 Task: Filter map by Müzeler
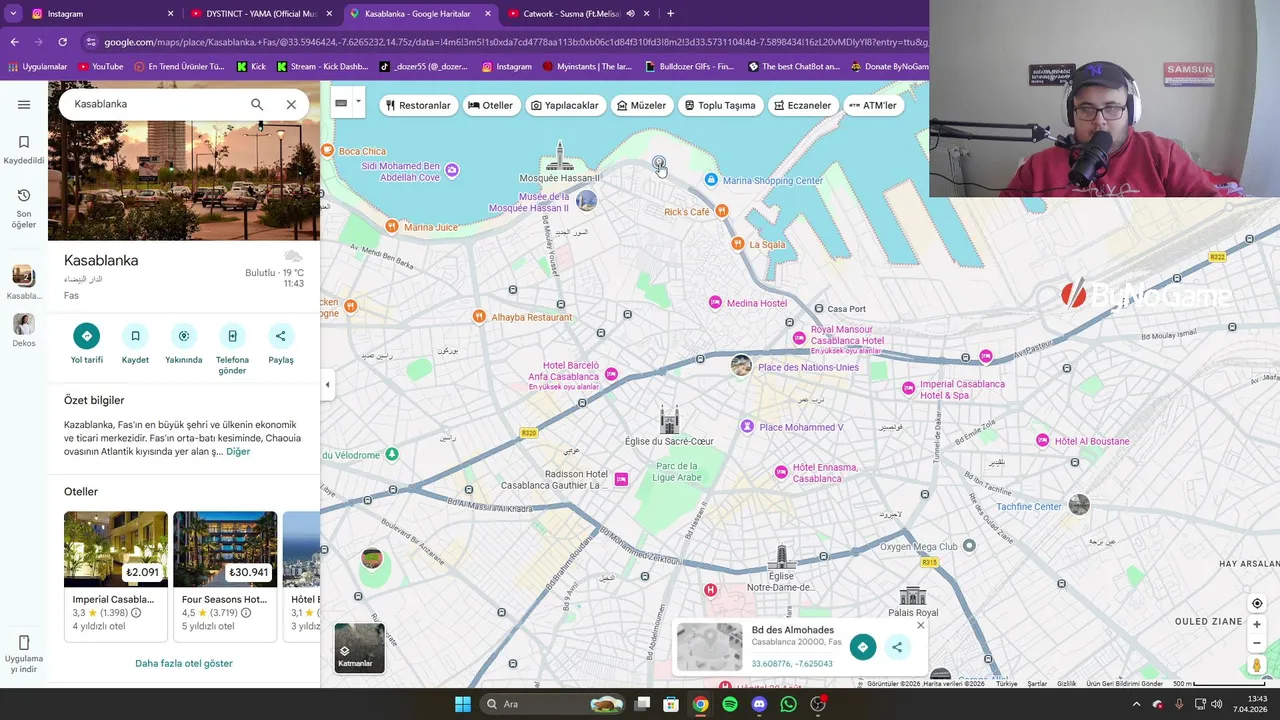point(642,105)
